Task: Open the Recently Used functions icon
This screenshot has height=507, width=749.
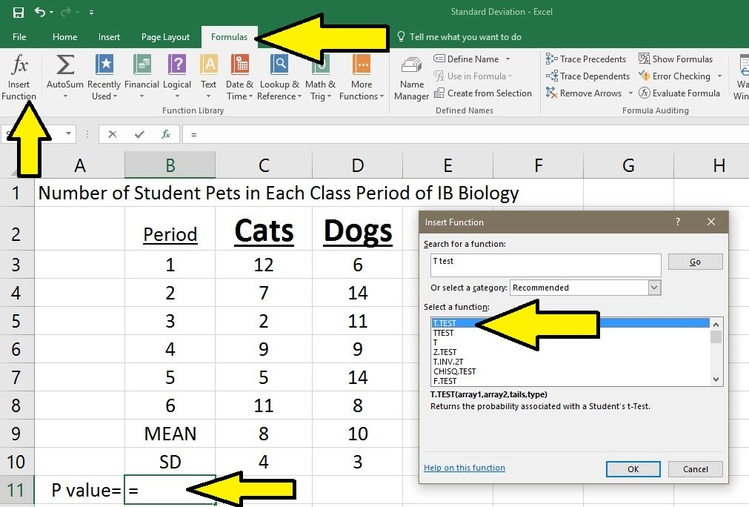Action: click(103, 68)
